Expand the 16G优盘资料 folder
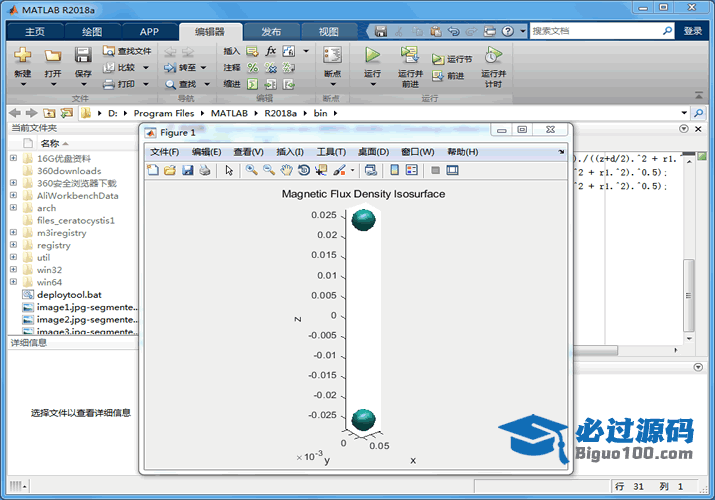The width and height of the screenshot is (715, 500). (x=13, y=158)
